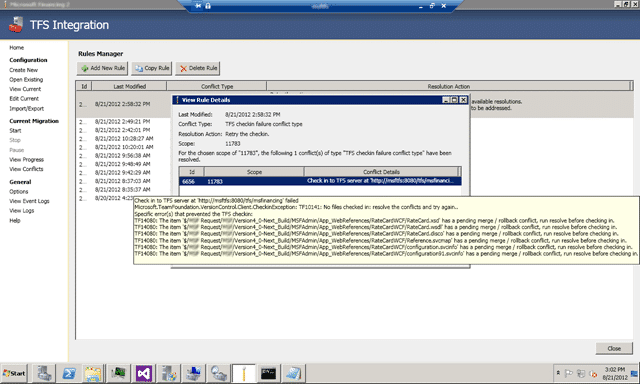Image resolution: width=640 pixels, height=384 pixels.
Task: Click the volume tray icon
Action: tap(593, 373)
